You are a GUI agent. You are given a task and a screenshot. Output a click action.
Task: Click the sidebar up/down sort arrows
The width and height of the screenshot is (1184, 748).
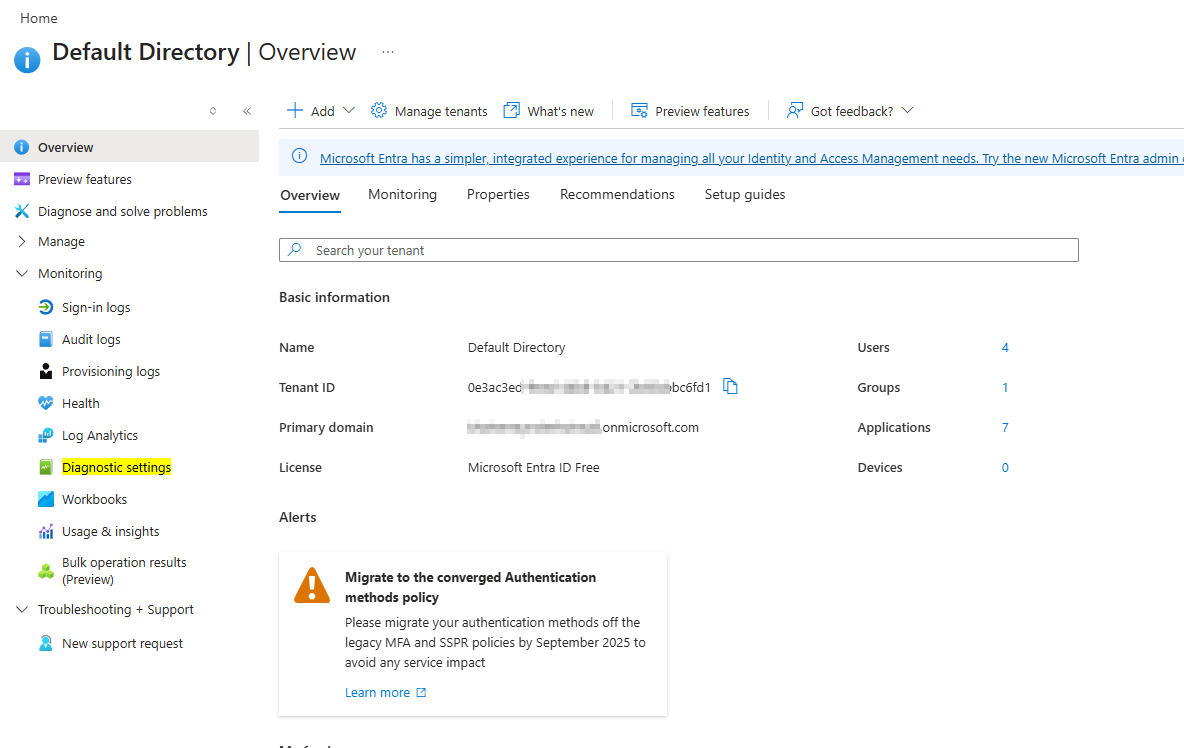pos(213,111)
